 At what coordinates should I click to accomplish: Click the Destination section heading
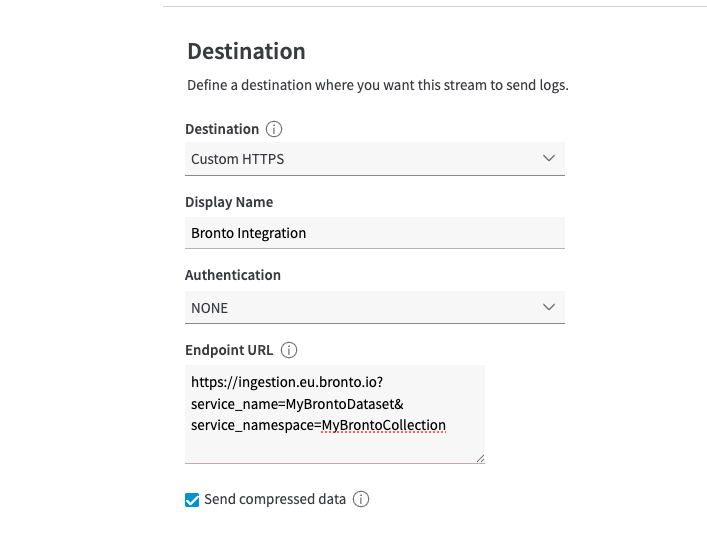pyautogui.click(x=246, y=51)
